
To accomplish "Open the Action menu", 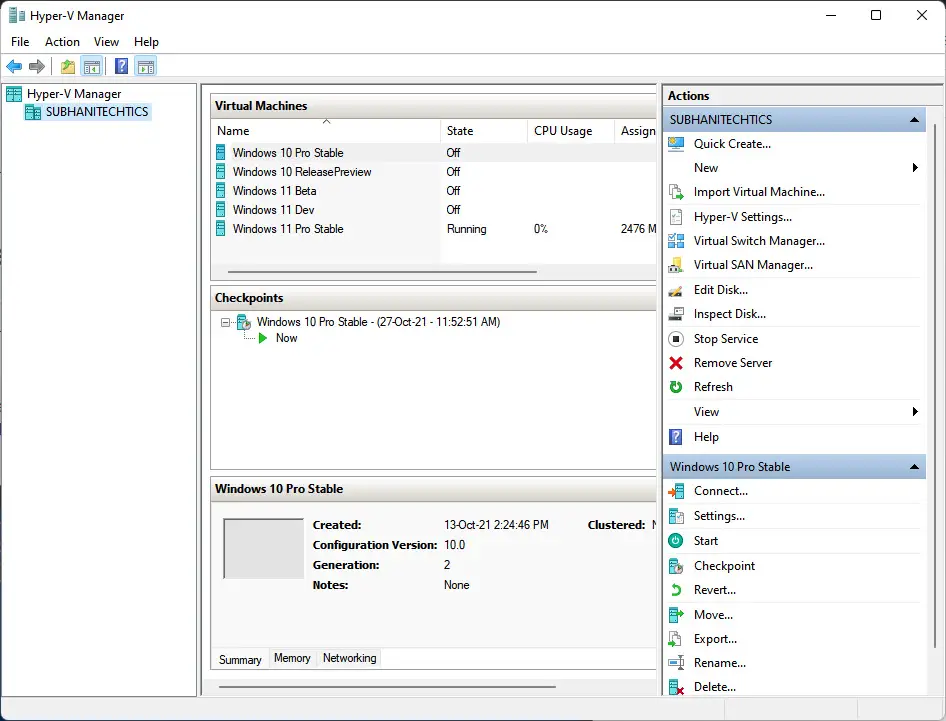I will [x=62, y=42].
